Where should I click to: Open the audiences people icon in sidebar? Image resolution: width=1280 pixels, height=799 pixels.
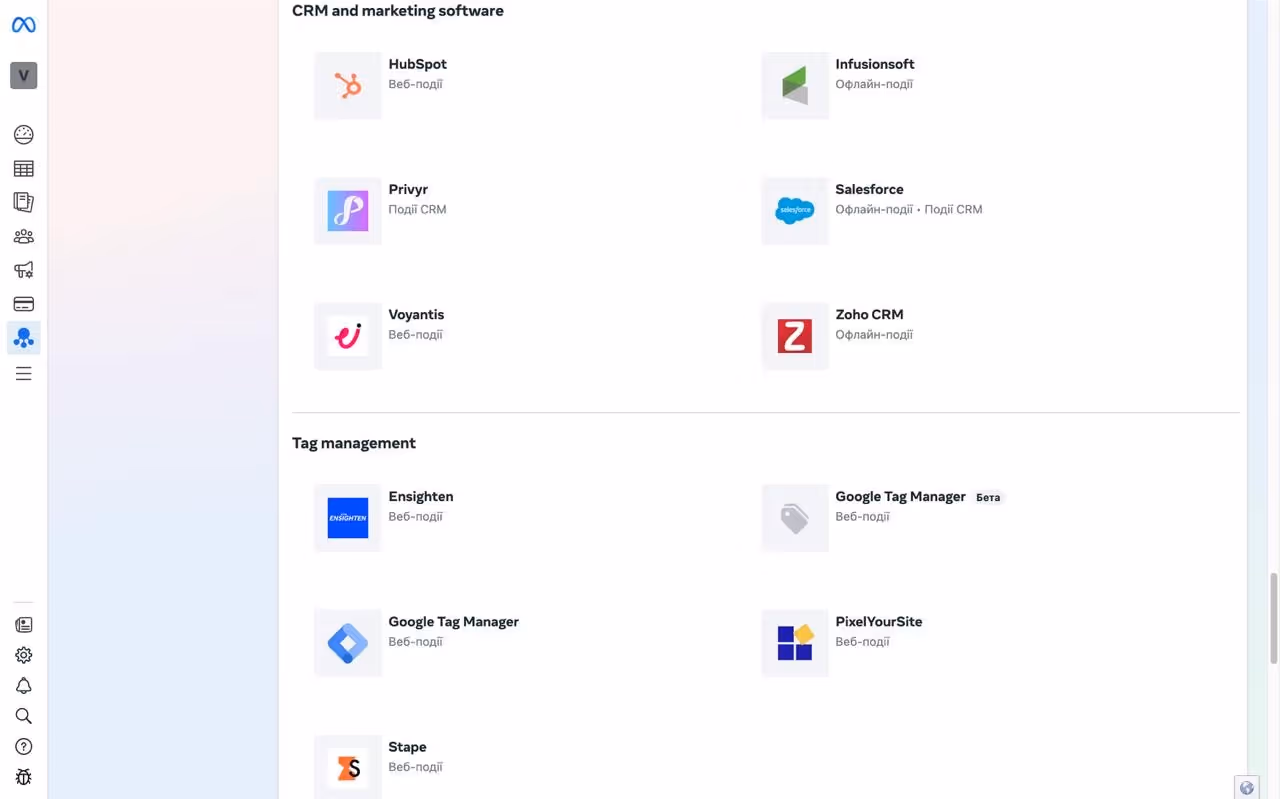tap(24, 237)
